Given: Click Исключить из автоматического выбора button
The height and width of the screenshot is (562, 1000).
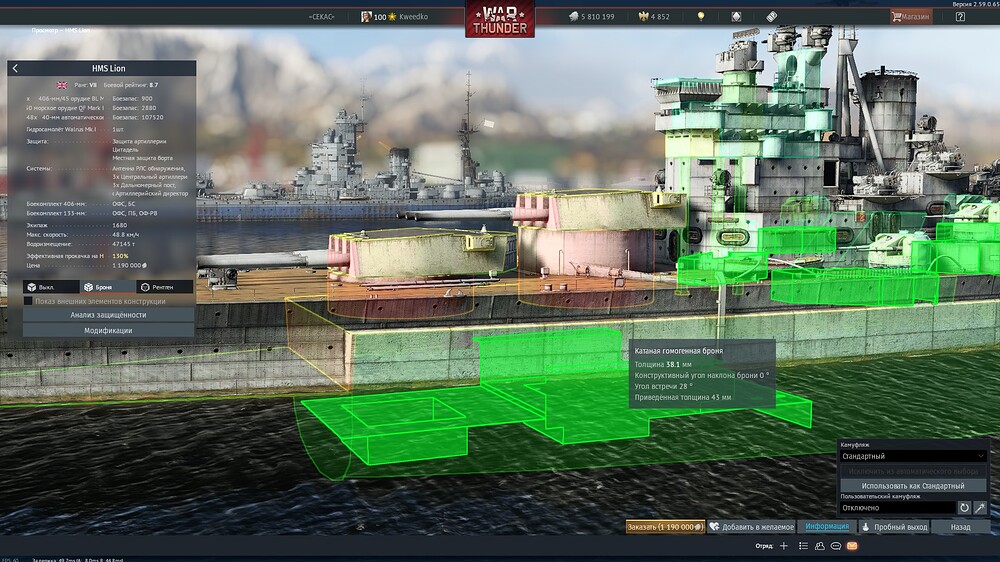Looking at the screenshot, I should [913, 471].
